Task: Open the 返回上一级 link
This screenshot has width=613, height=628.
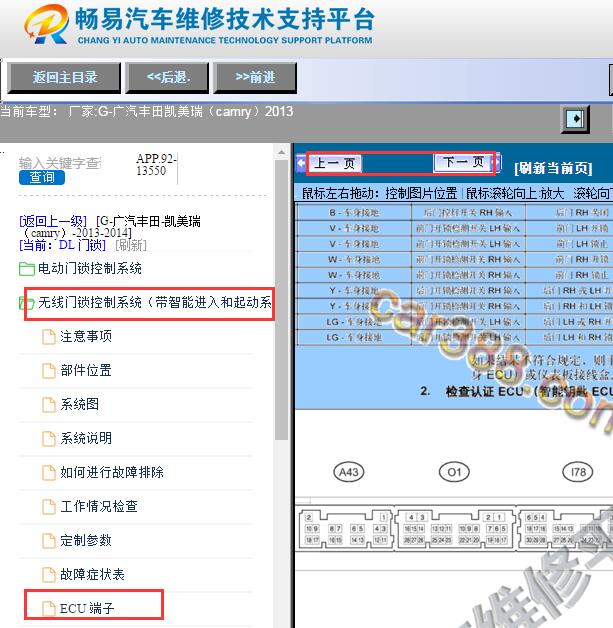Action: tap(53, 221)
